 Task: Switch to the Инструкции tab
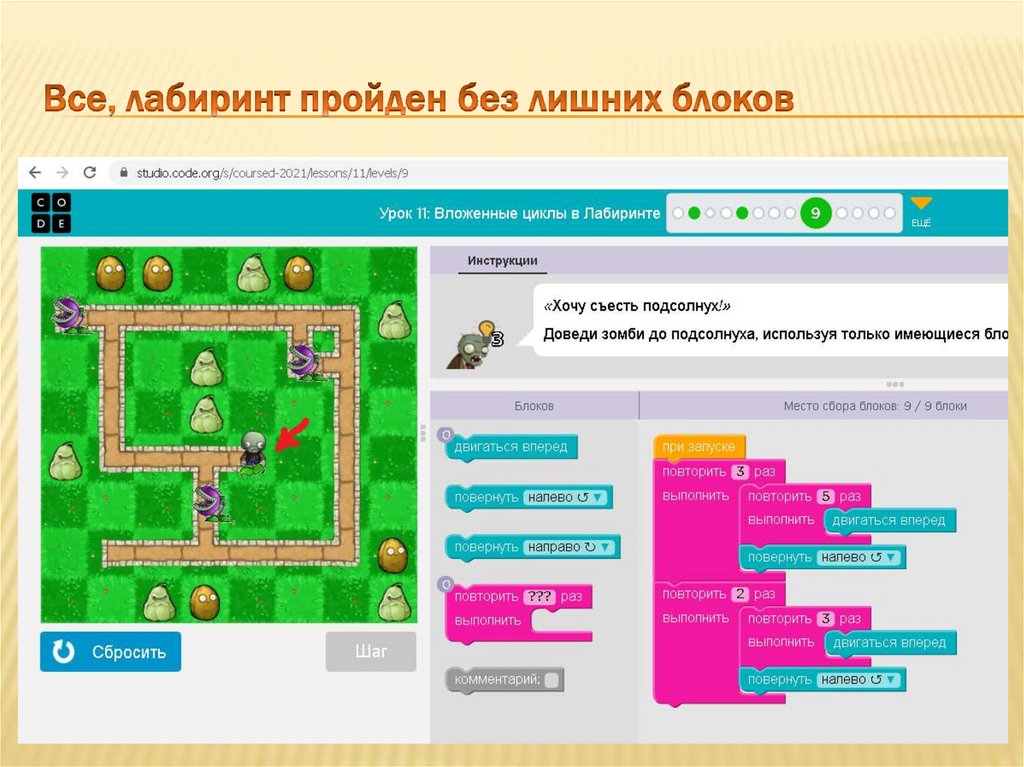(x=502, y=261)
